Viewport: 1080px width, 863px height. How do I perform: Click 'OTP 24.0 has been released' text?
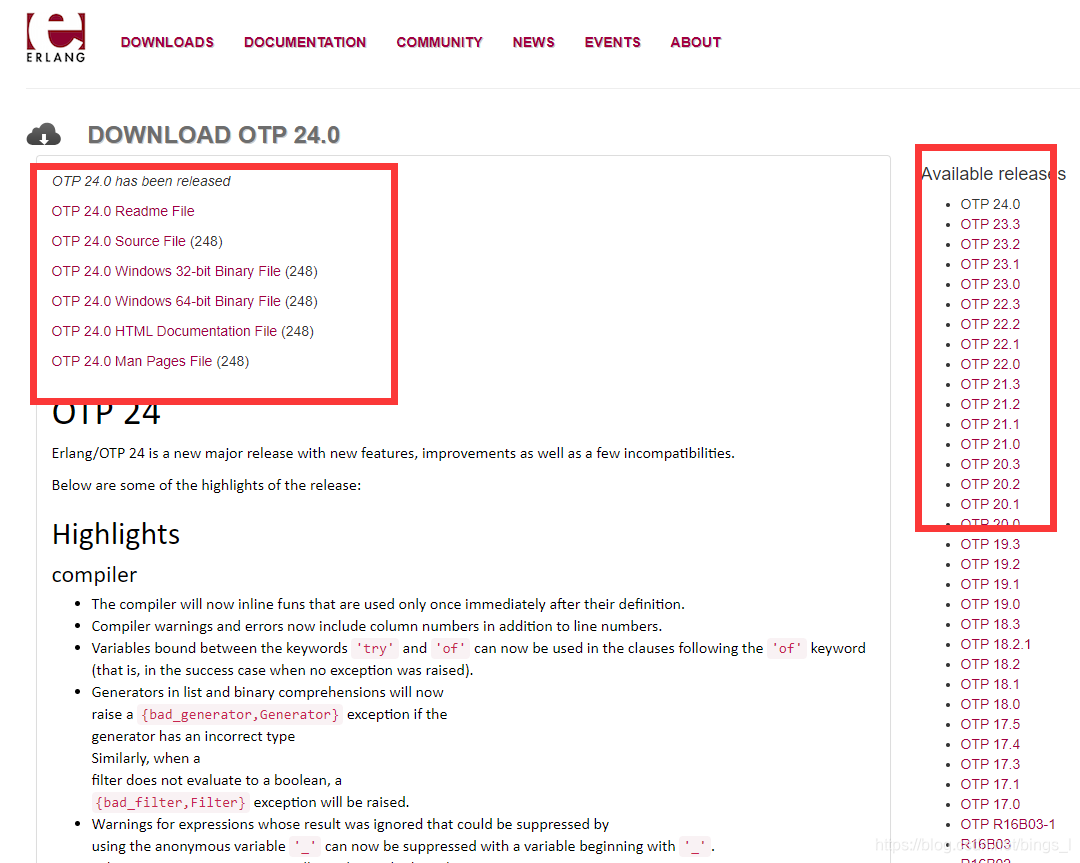click(141, 181)
